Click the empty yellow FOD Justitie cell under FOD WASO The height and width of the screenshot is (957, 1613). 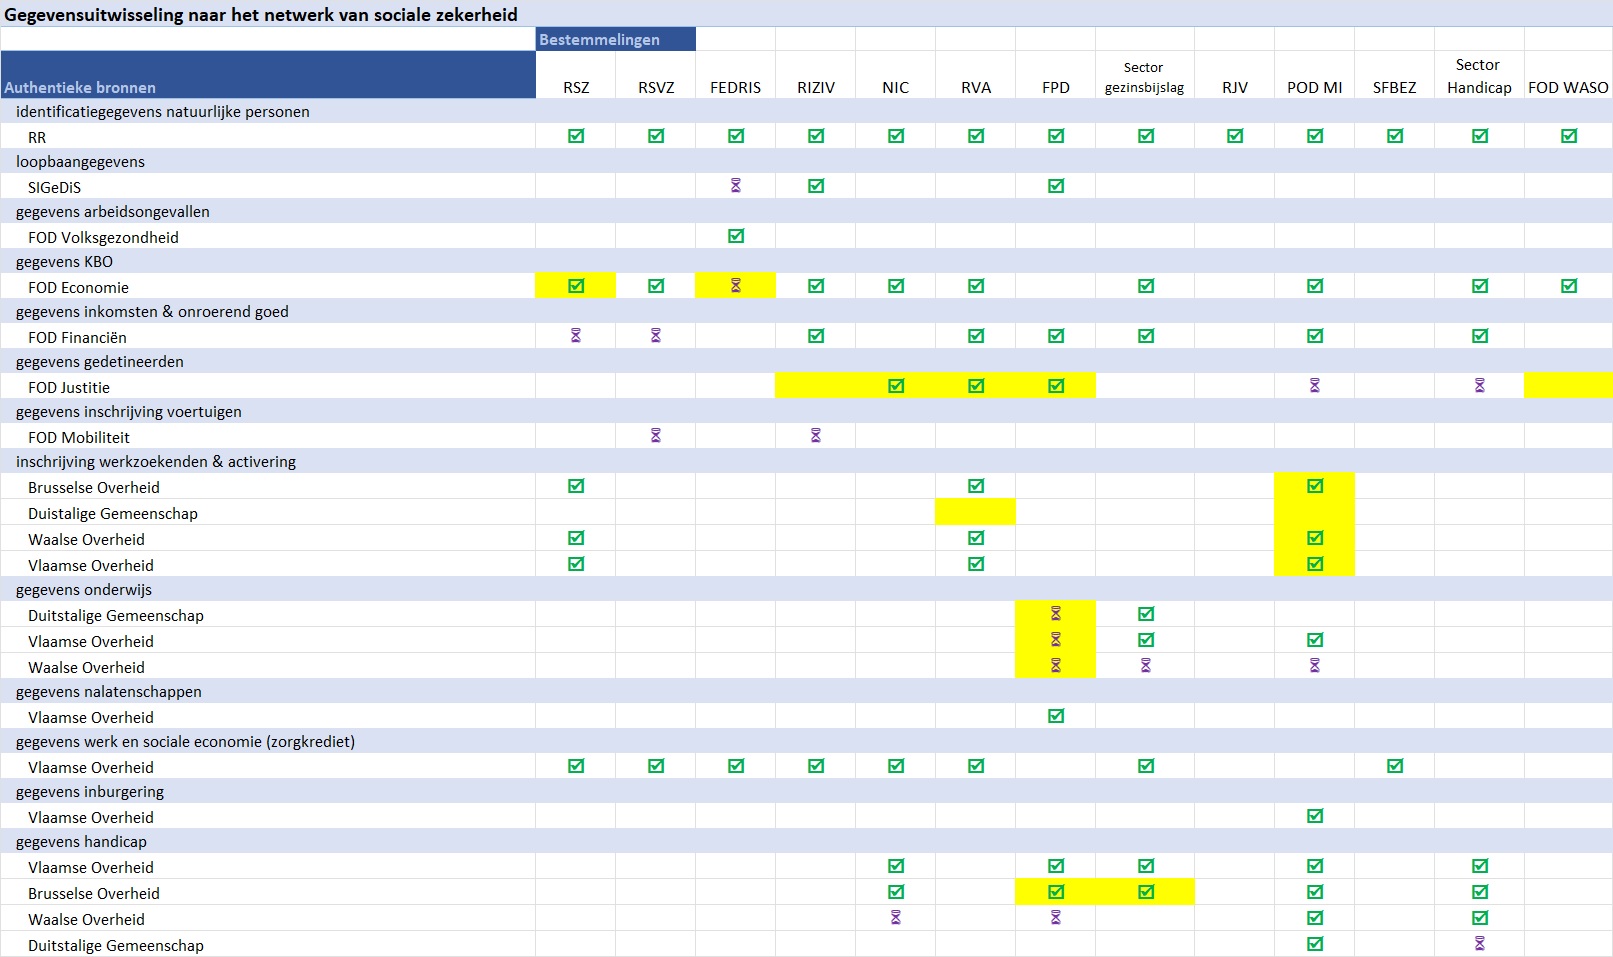tap(1568, 386)
